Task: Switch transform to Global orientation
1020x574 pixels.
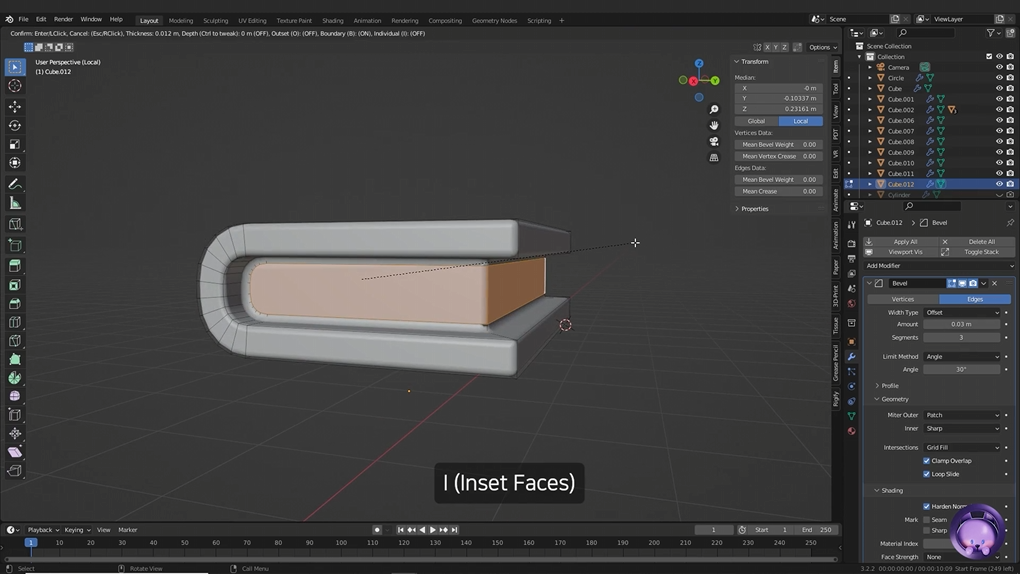Action: [x=757, y=121]
